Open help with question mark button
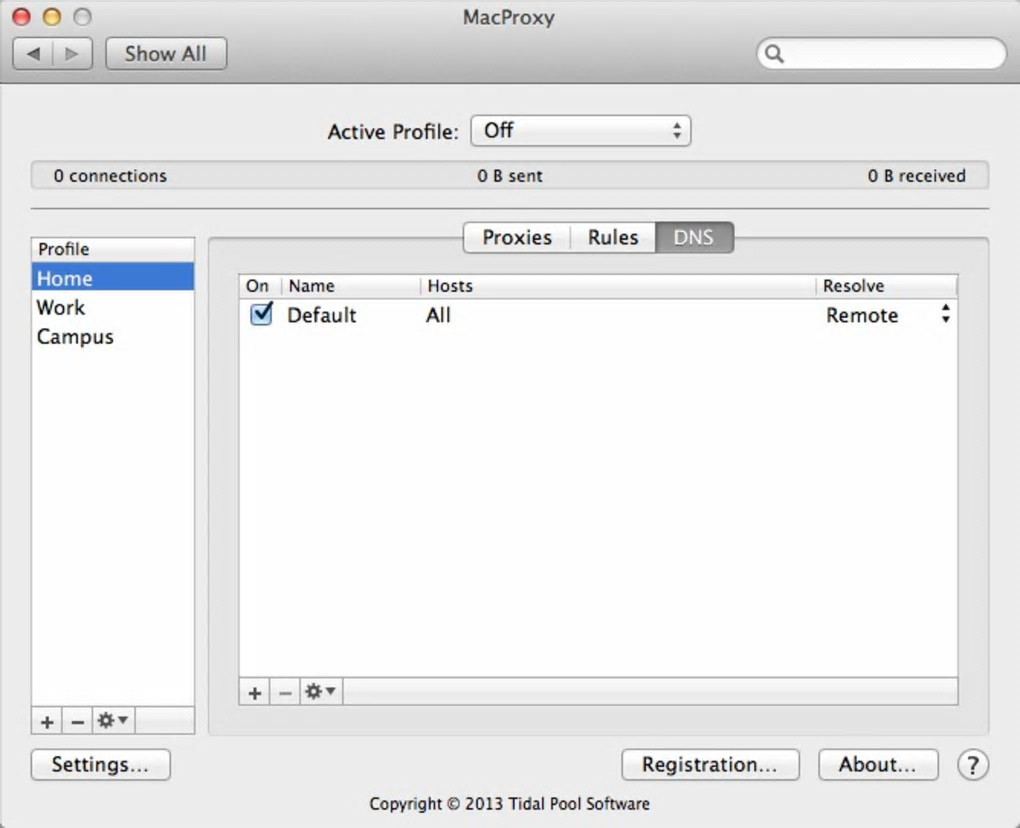 coord(973,765)
